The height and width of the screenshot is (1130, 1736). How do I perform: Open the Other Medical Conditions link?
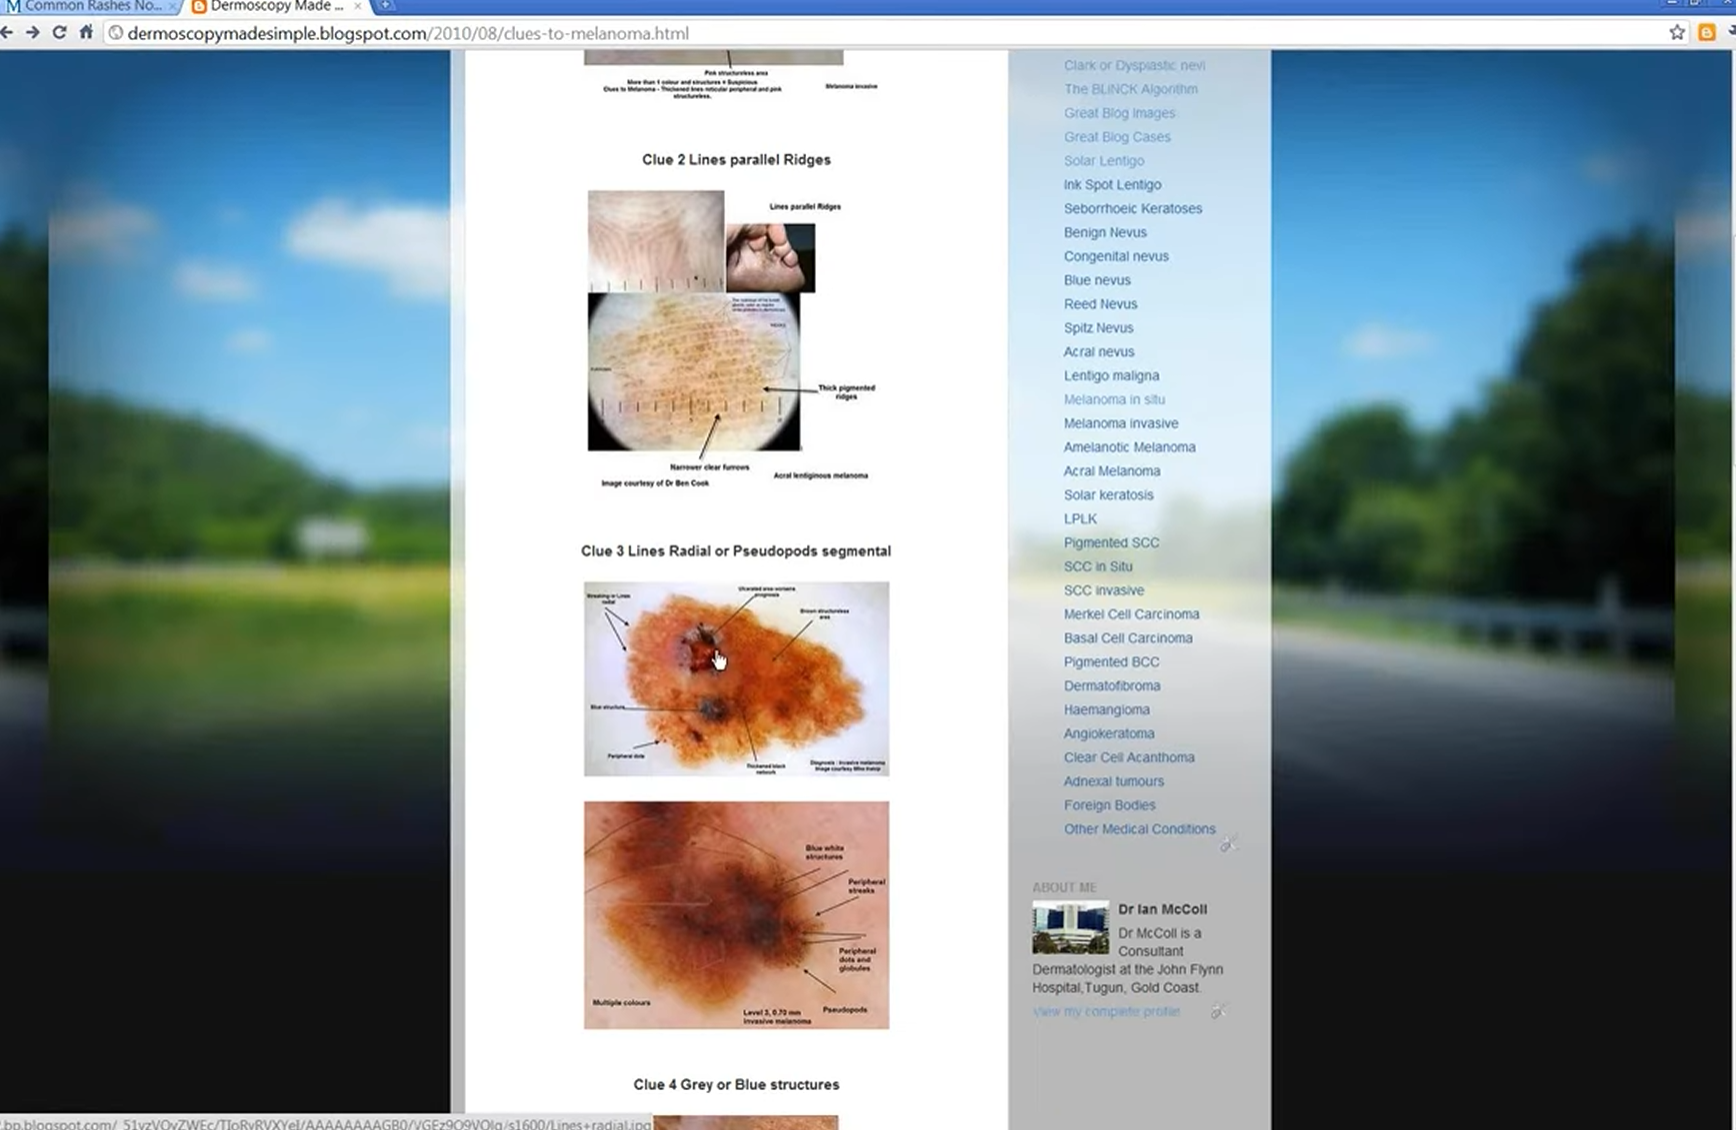point(1139,829)
